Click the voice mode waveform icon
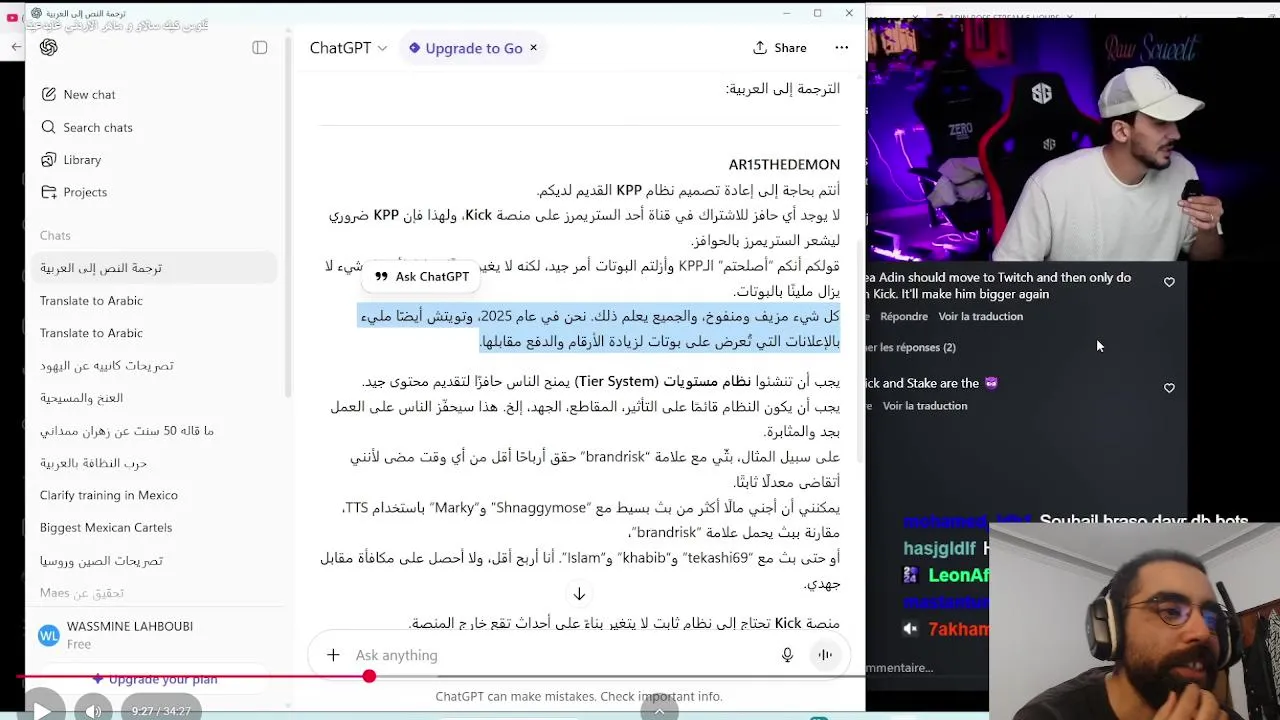The height and width of the screenshot is (720, 1280). 825,655
